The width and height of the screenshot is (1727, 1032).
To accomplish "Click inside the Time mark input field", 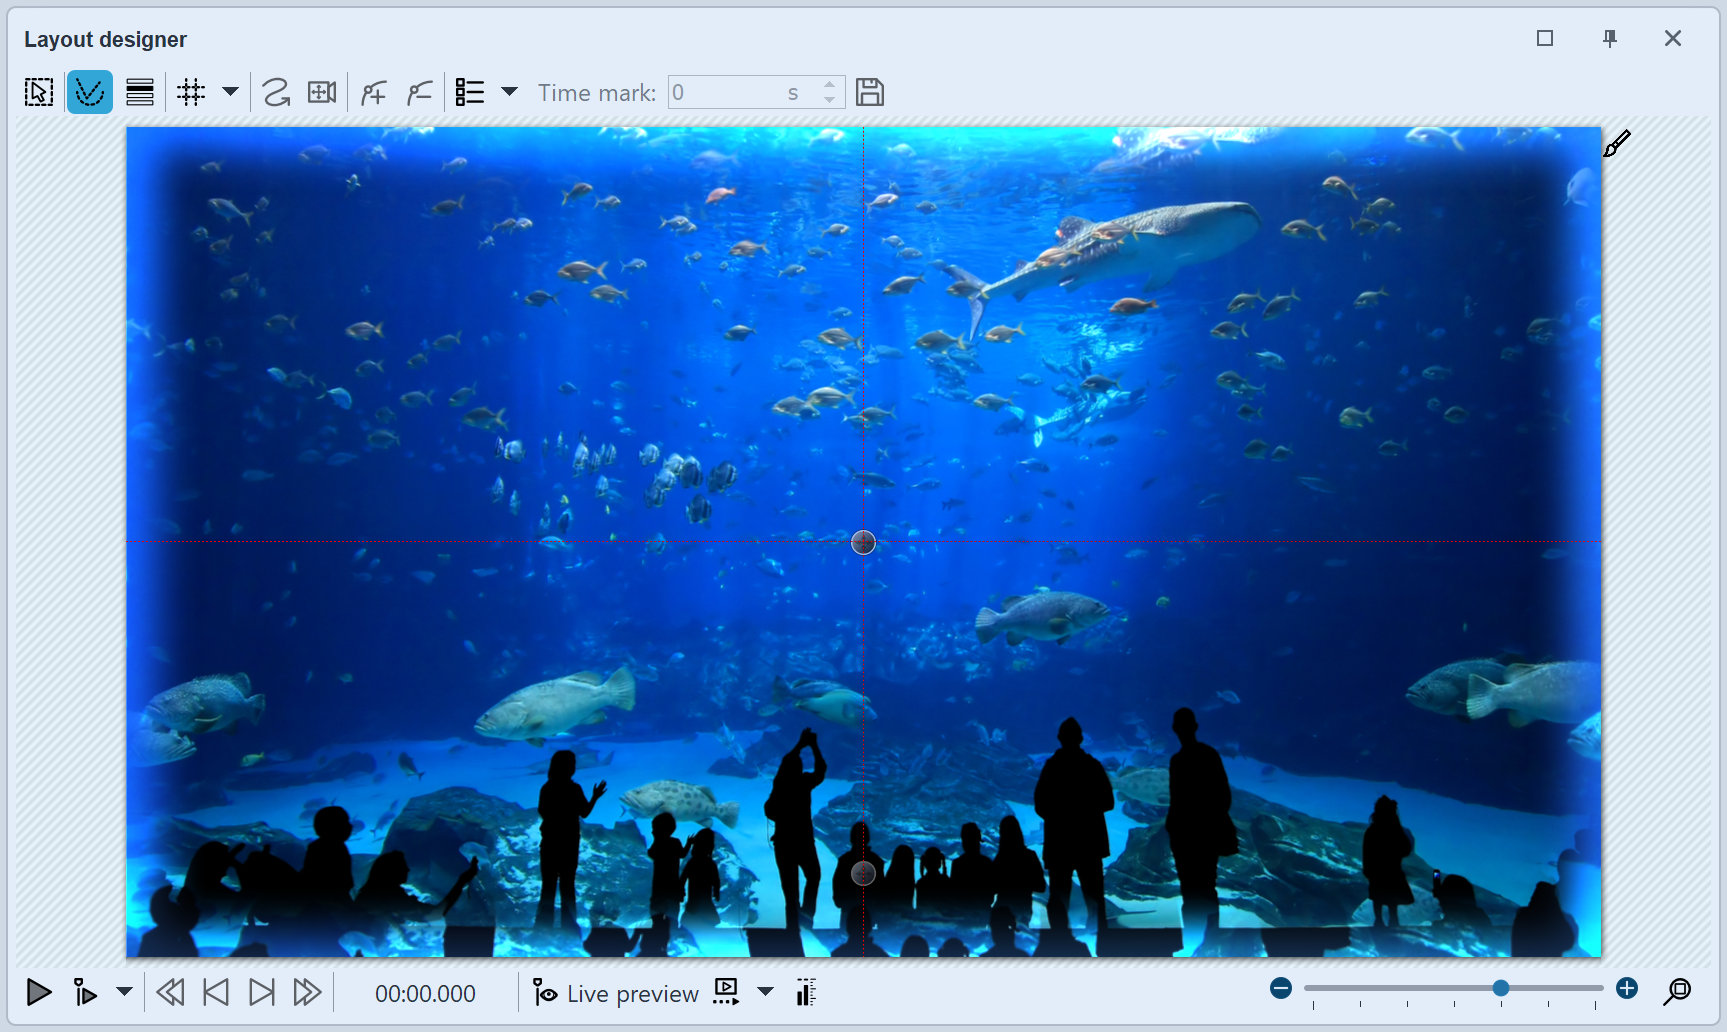I will coord(740,91).
